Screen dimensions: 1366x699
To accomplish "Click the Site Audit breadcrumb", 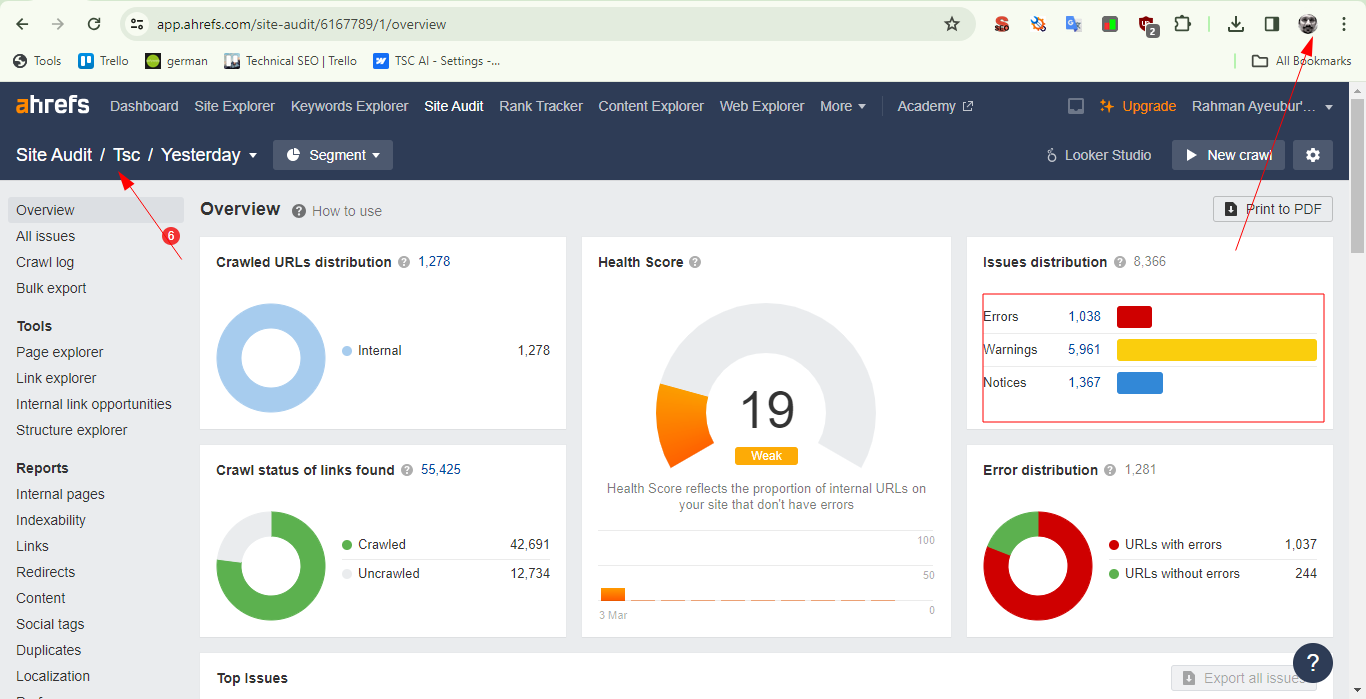I will tap(54, 155).
